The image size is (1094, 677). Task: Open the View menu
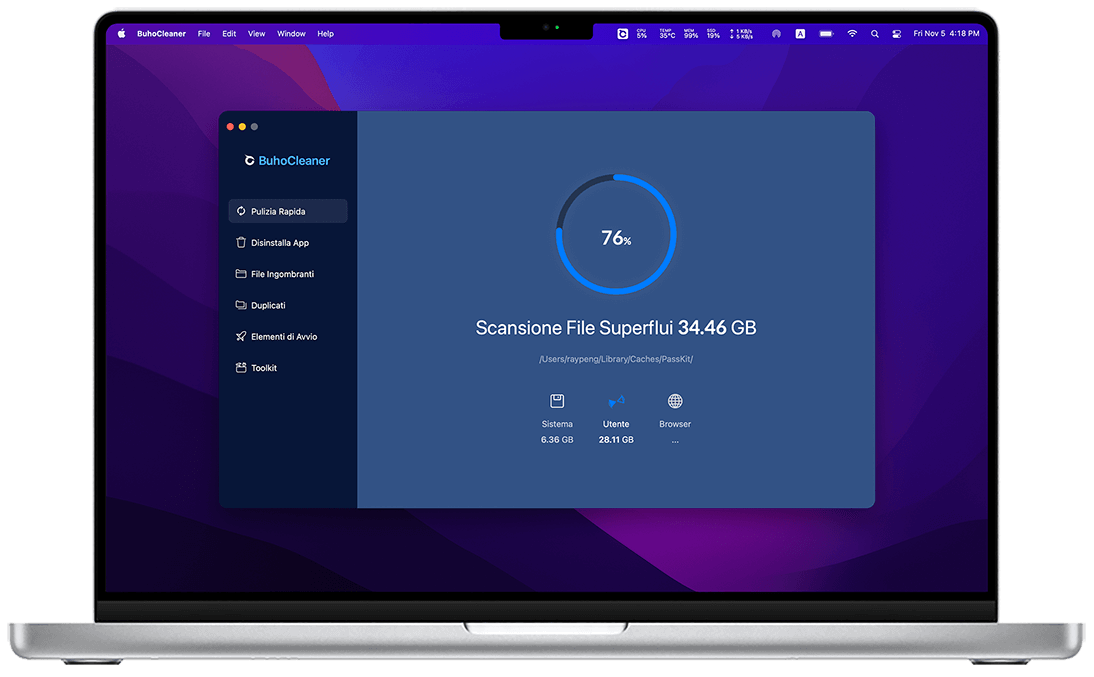pyautogui.click(x=256, y=34)
